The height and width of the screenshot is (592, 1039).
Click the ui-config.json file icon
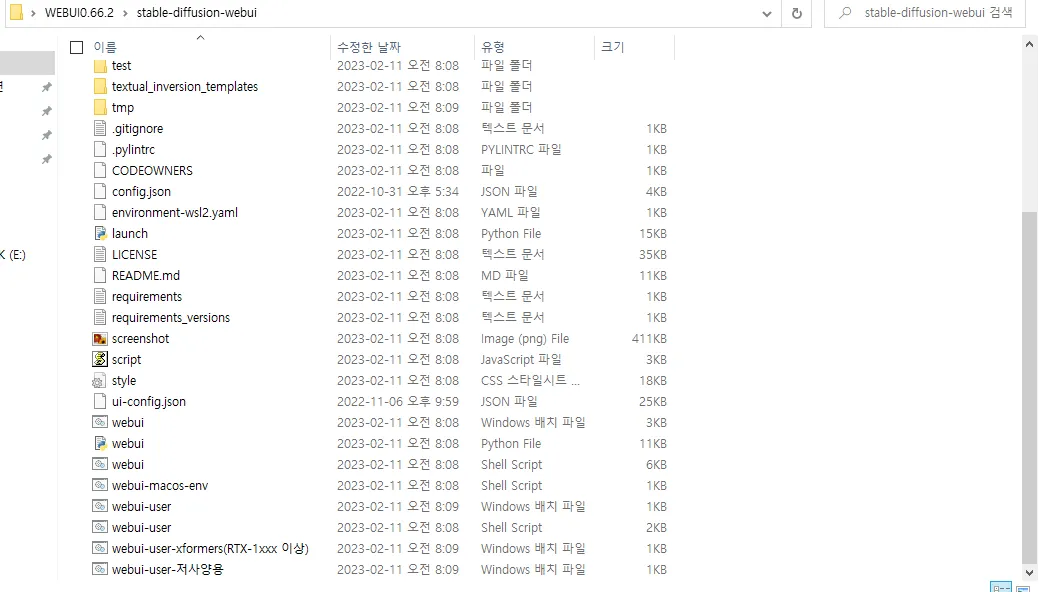pyautogui.click(x=100, y=402)
